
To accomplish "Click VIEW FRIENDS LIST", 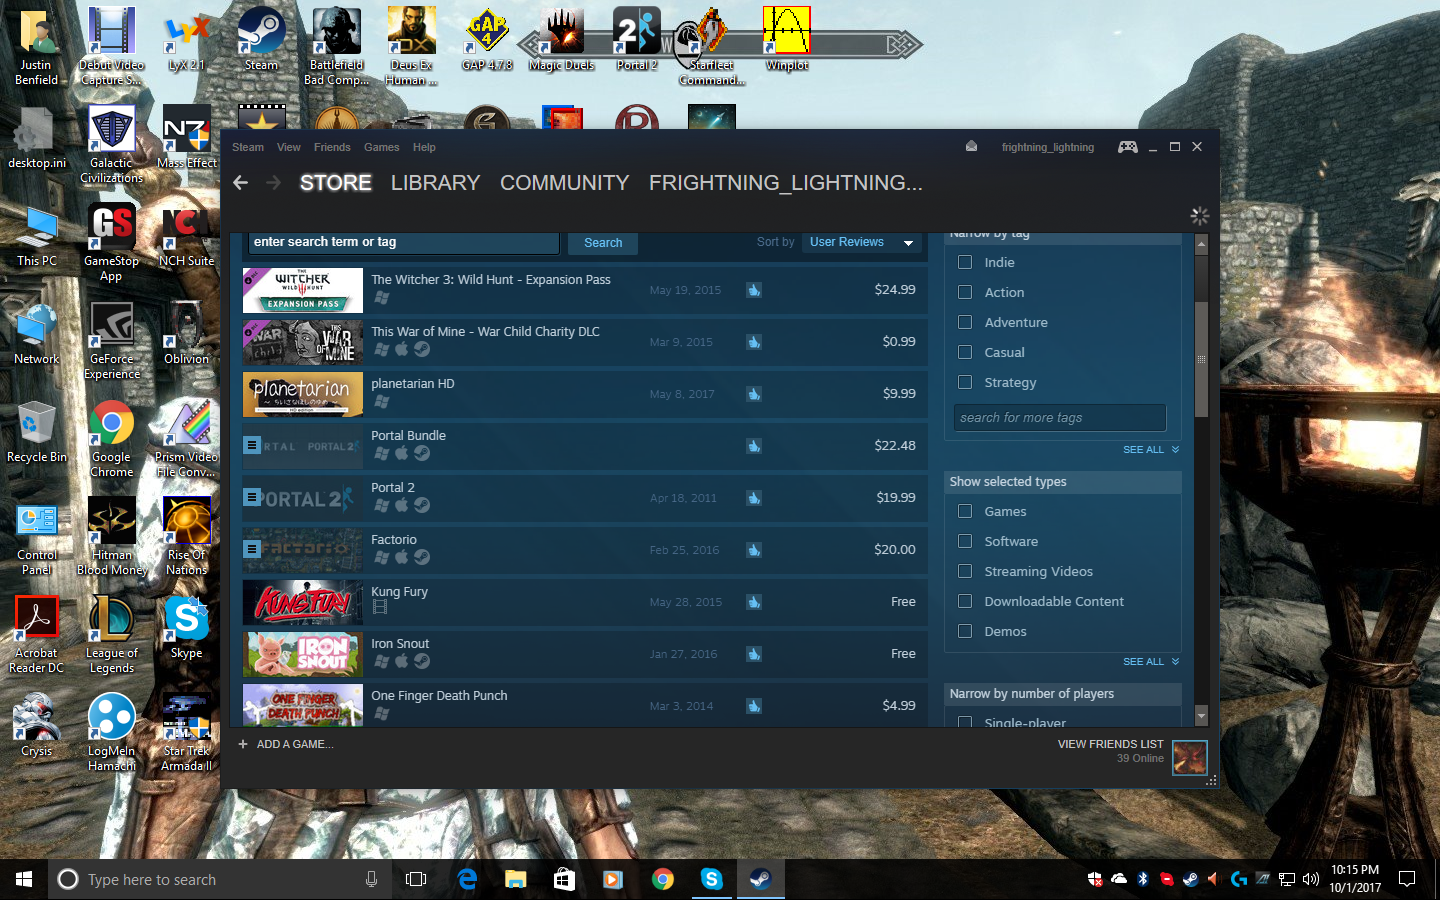I will pyautogui.click(x=1110, y=744).
